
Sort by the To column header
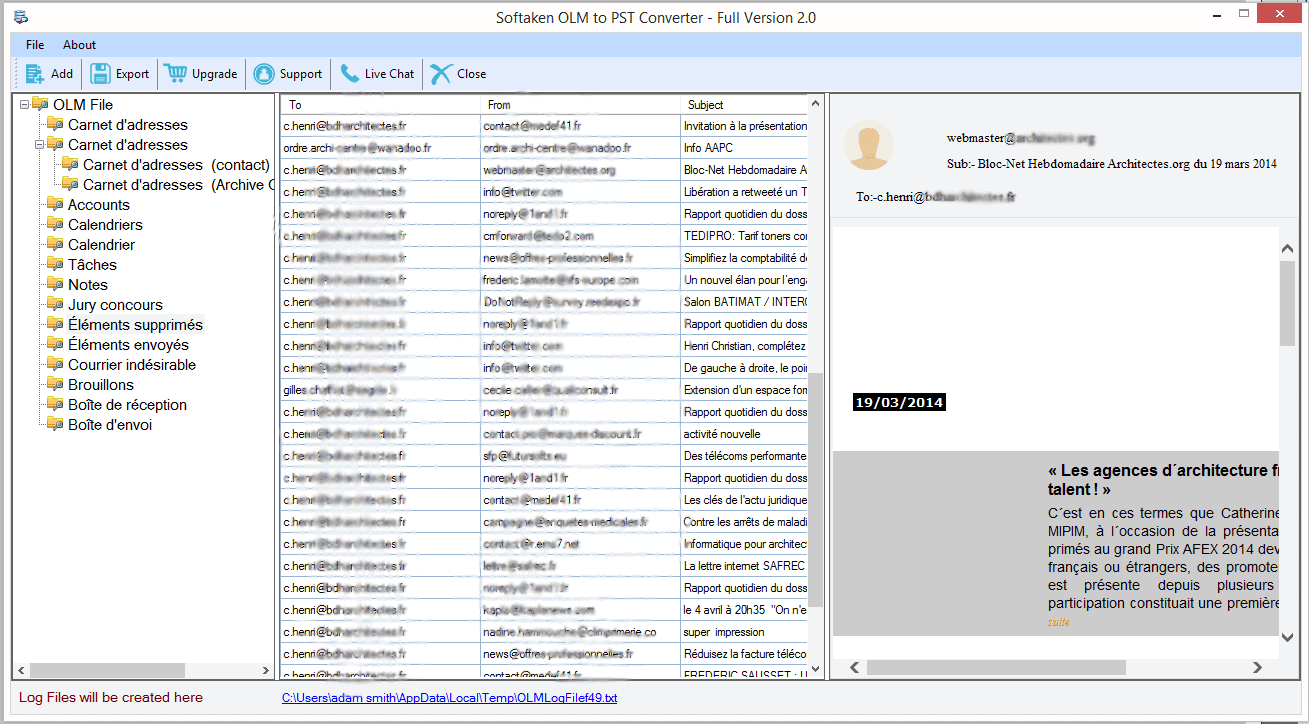380,105
